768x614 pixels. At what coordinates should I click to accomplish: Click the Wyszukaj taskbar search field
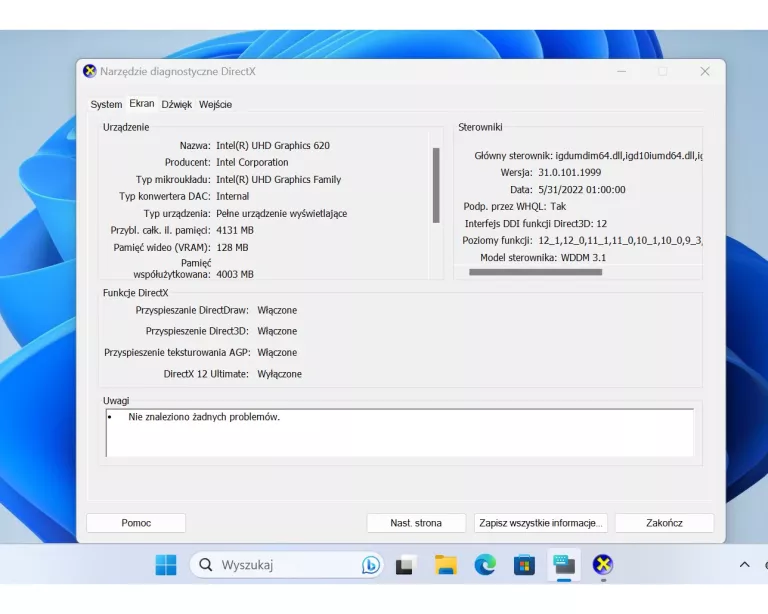(287, 565)
